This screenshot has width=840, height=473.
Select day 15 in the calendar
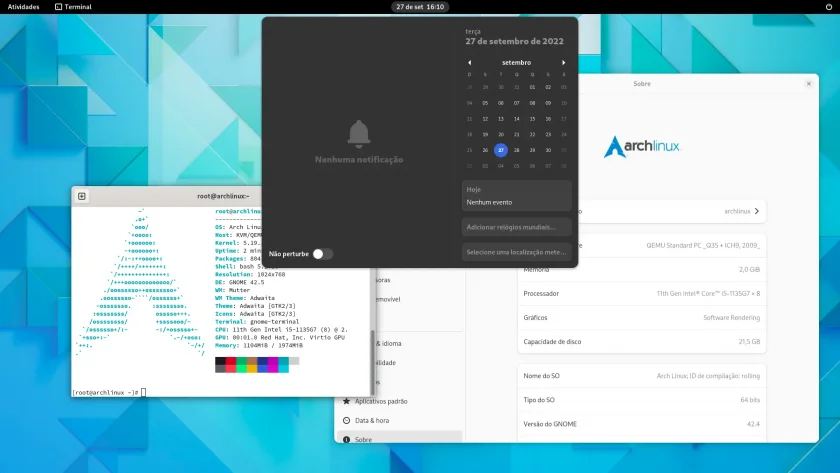point(532,119)
